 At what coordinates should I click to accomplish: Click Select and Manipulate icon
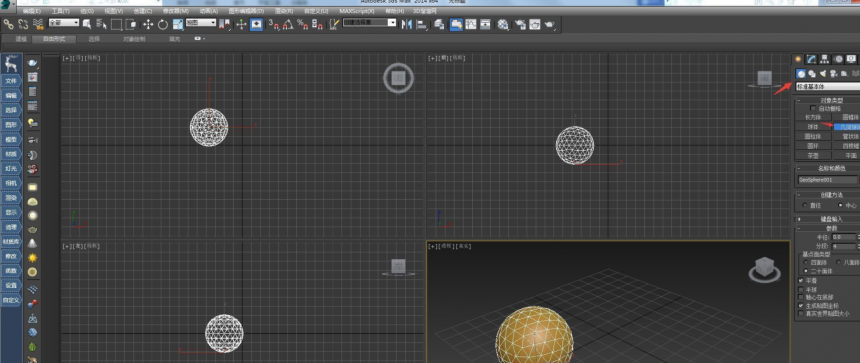[x=241, y=24]
